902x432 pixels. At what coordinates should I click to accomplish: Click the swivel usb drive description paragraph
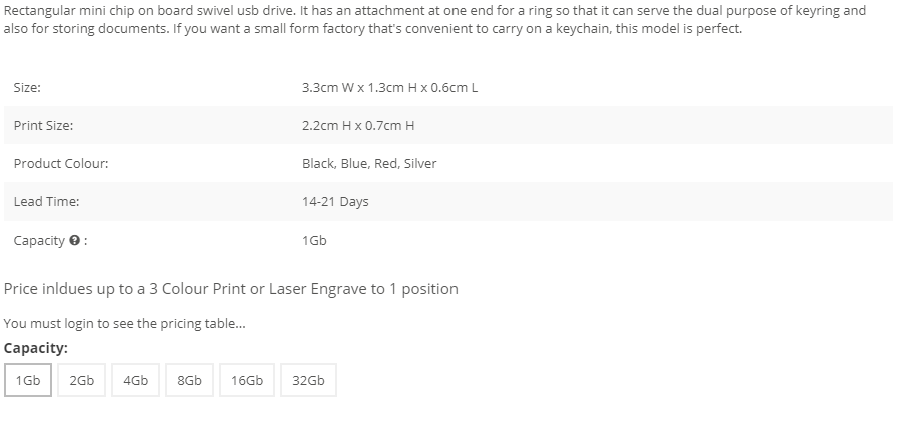(x=435, y=19)
